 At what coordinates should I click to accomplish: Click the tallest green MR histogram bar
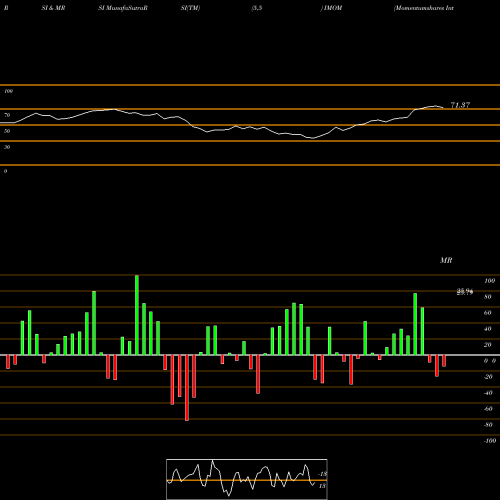pos(137,315)
